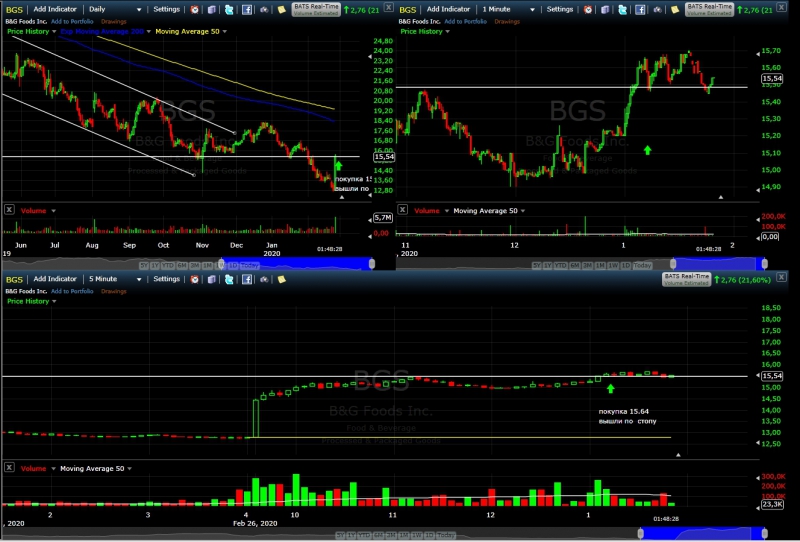Click the BGS ticker symbol in the Daily chart
This screenshot has width=800, height=542.
(x=14, y=10)
